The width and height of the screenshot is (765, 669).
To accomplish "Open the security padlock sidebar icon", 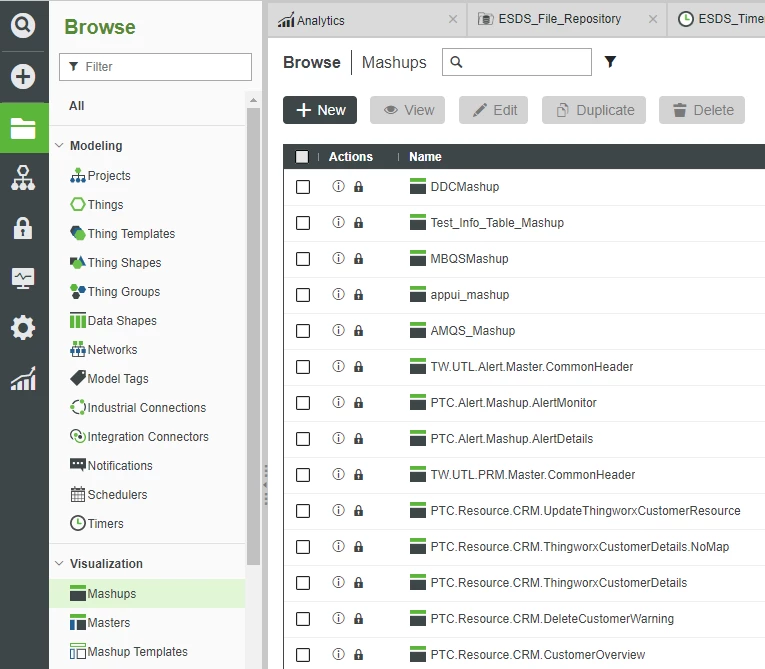I will click(x=23, y=228).
